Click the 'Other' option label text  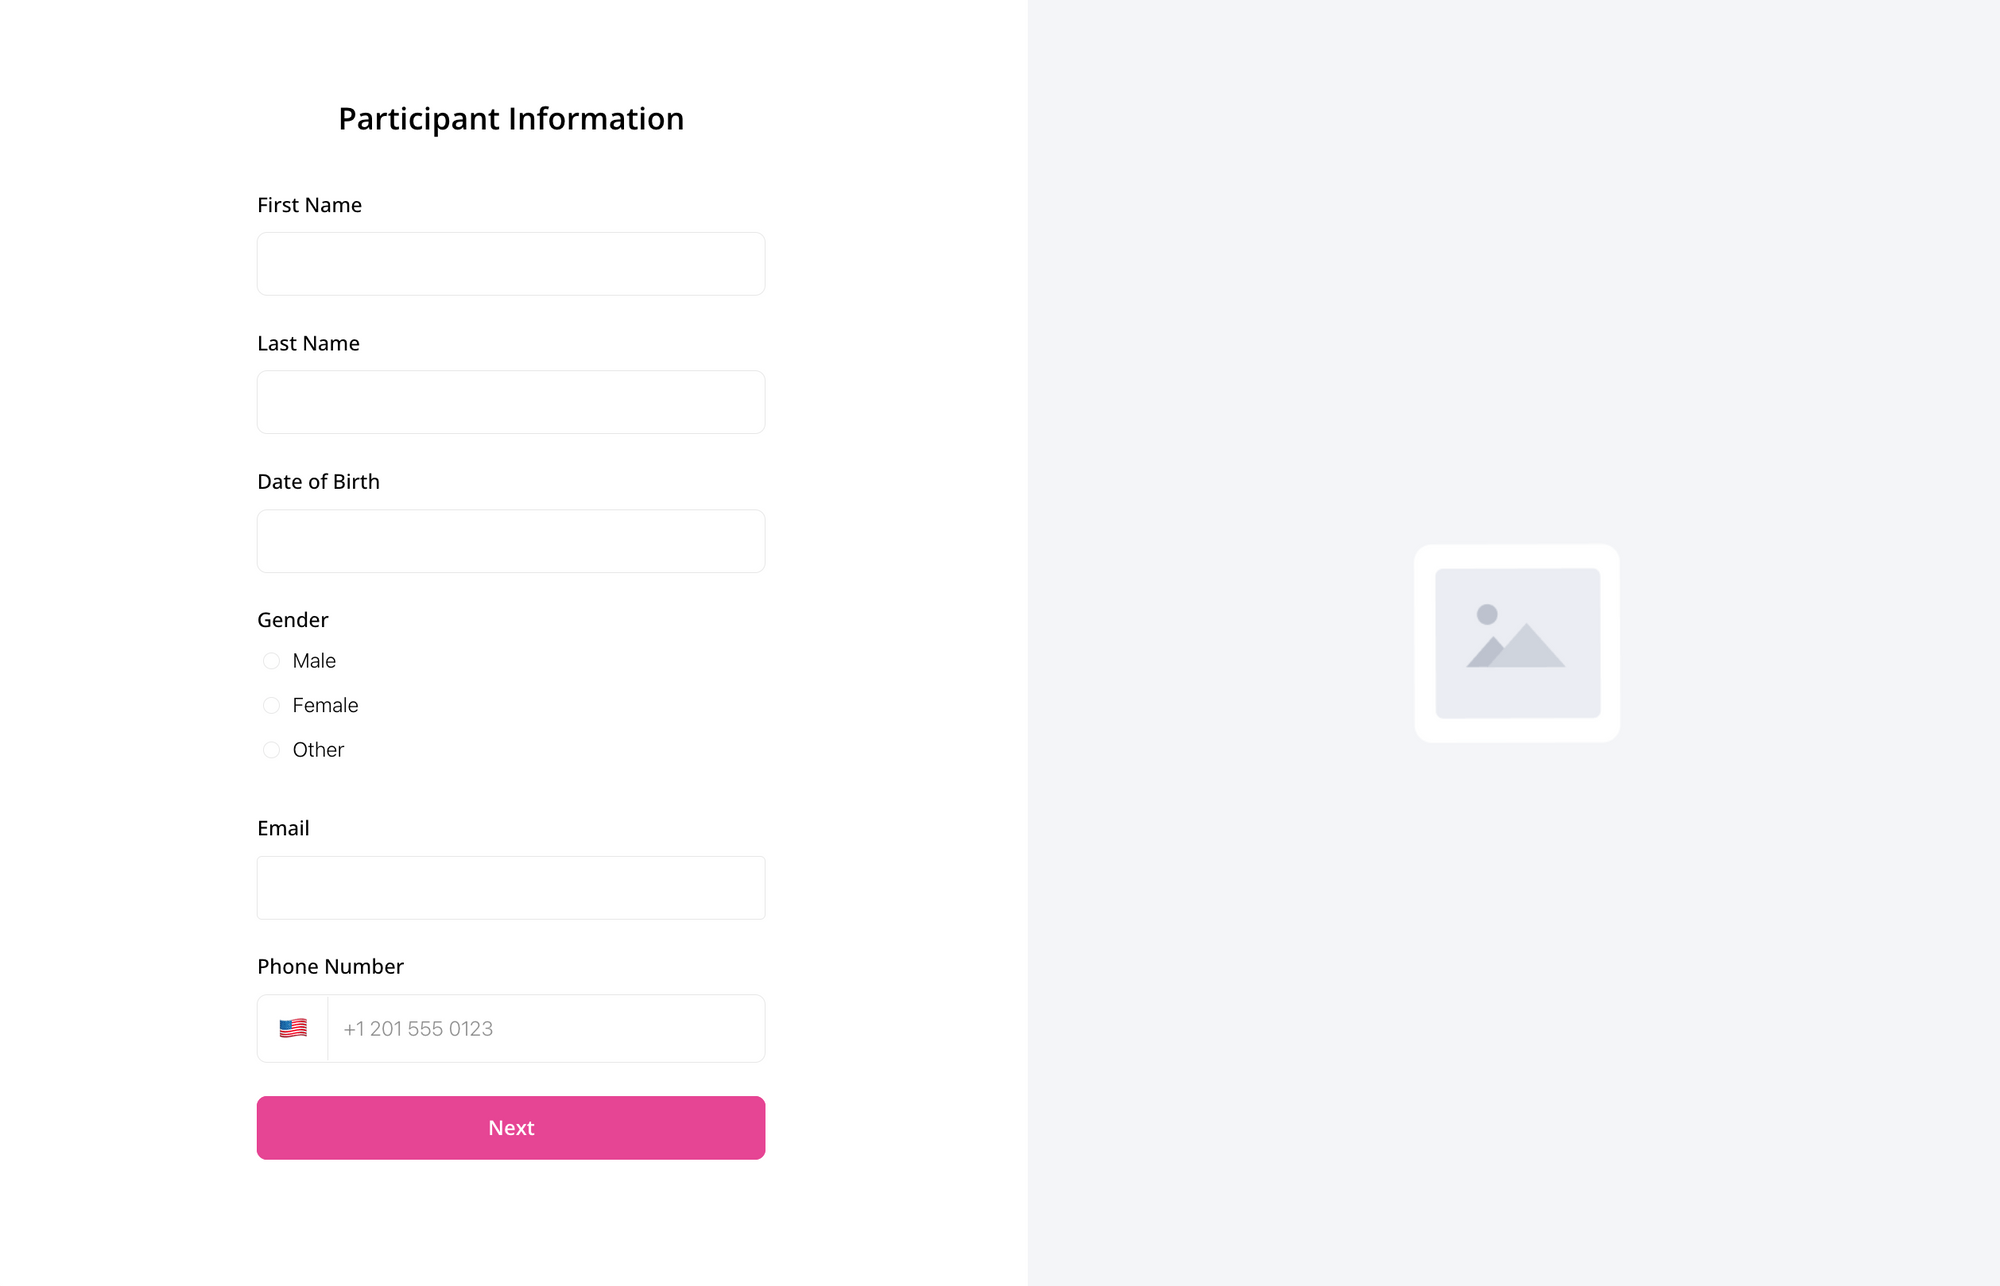pyautogui.click(x=318, y=750)
